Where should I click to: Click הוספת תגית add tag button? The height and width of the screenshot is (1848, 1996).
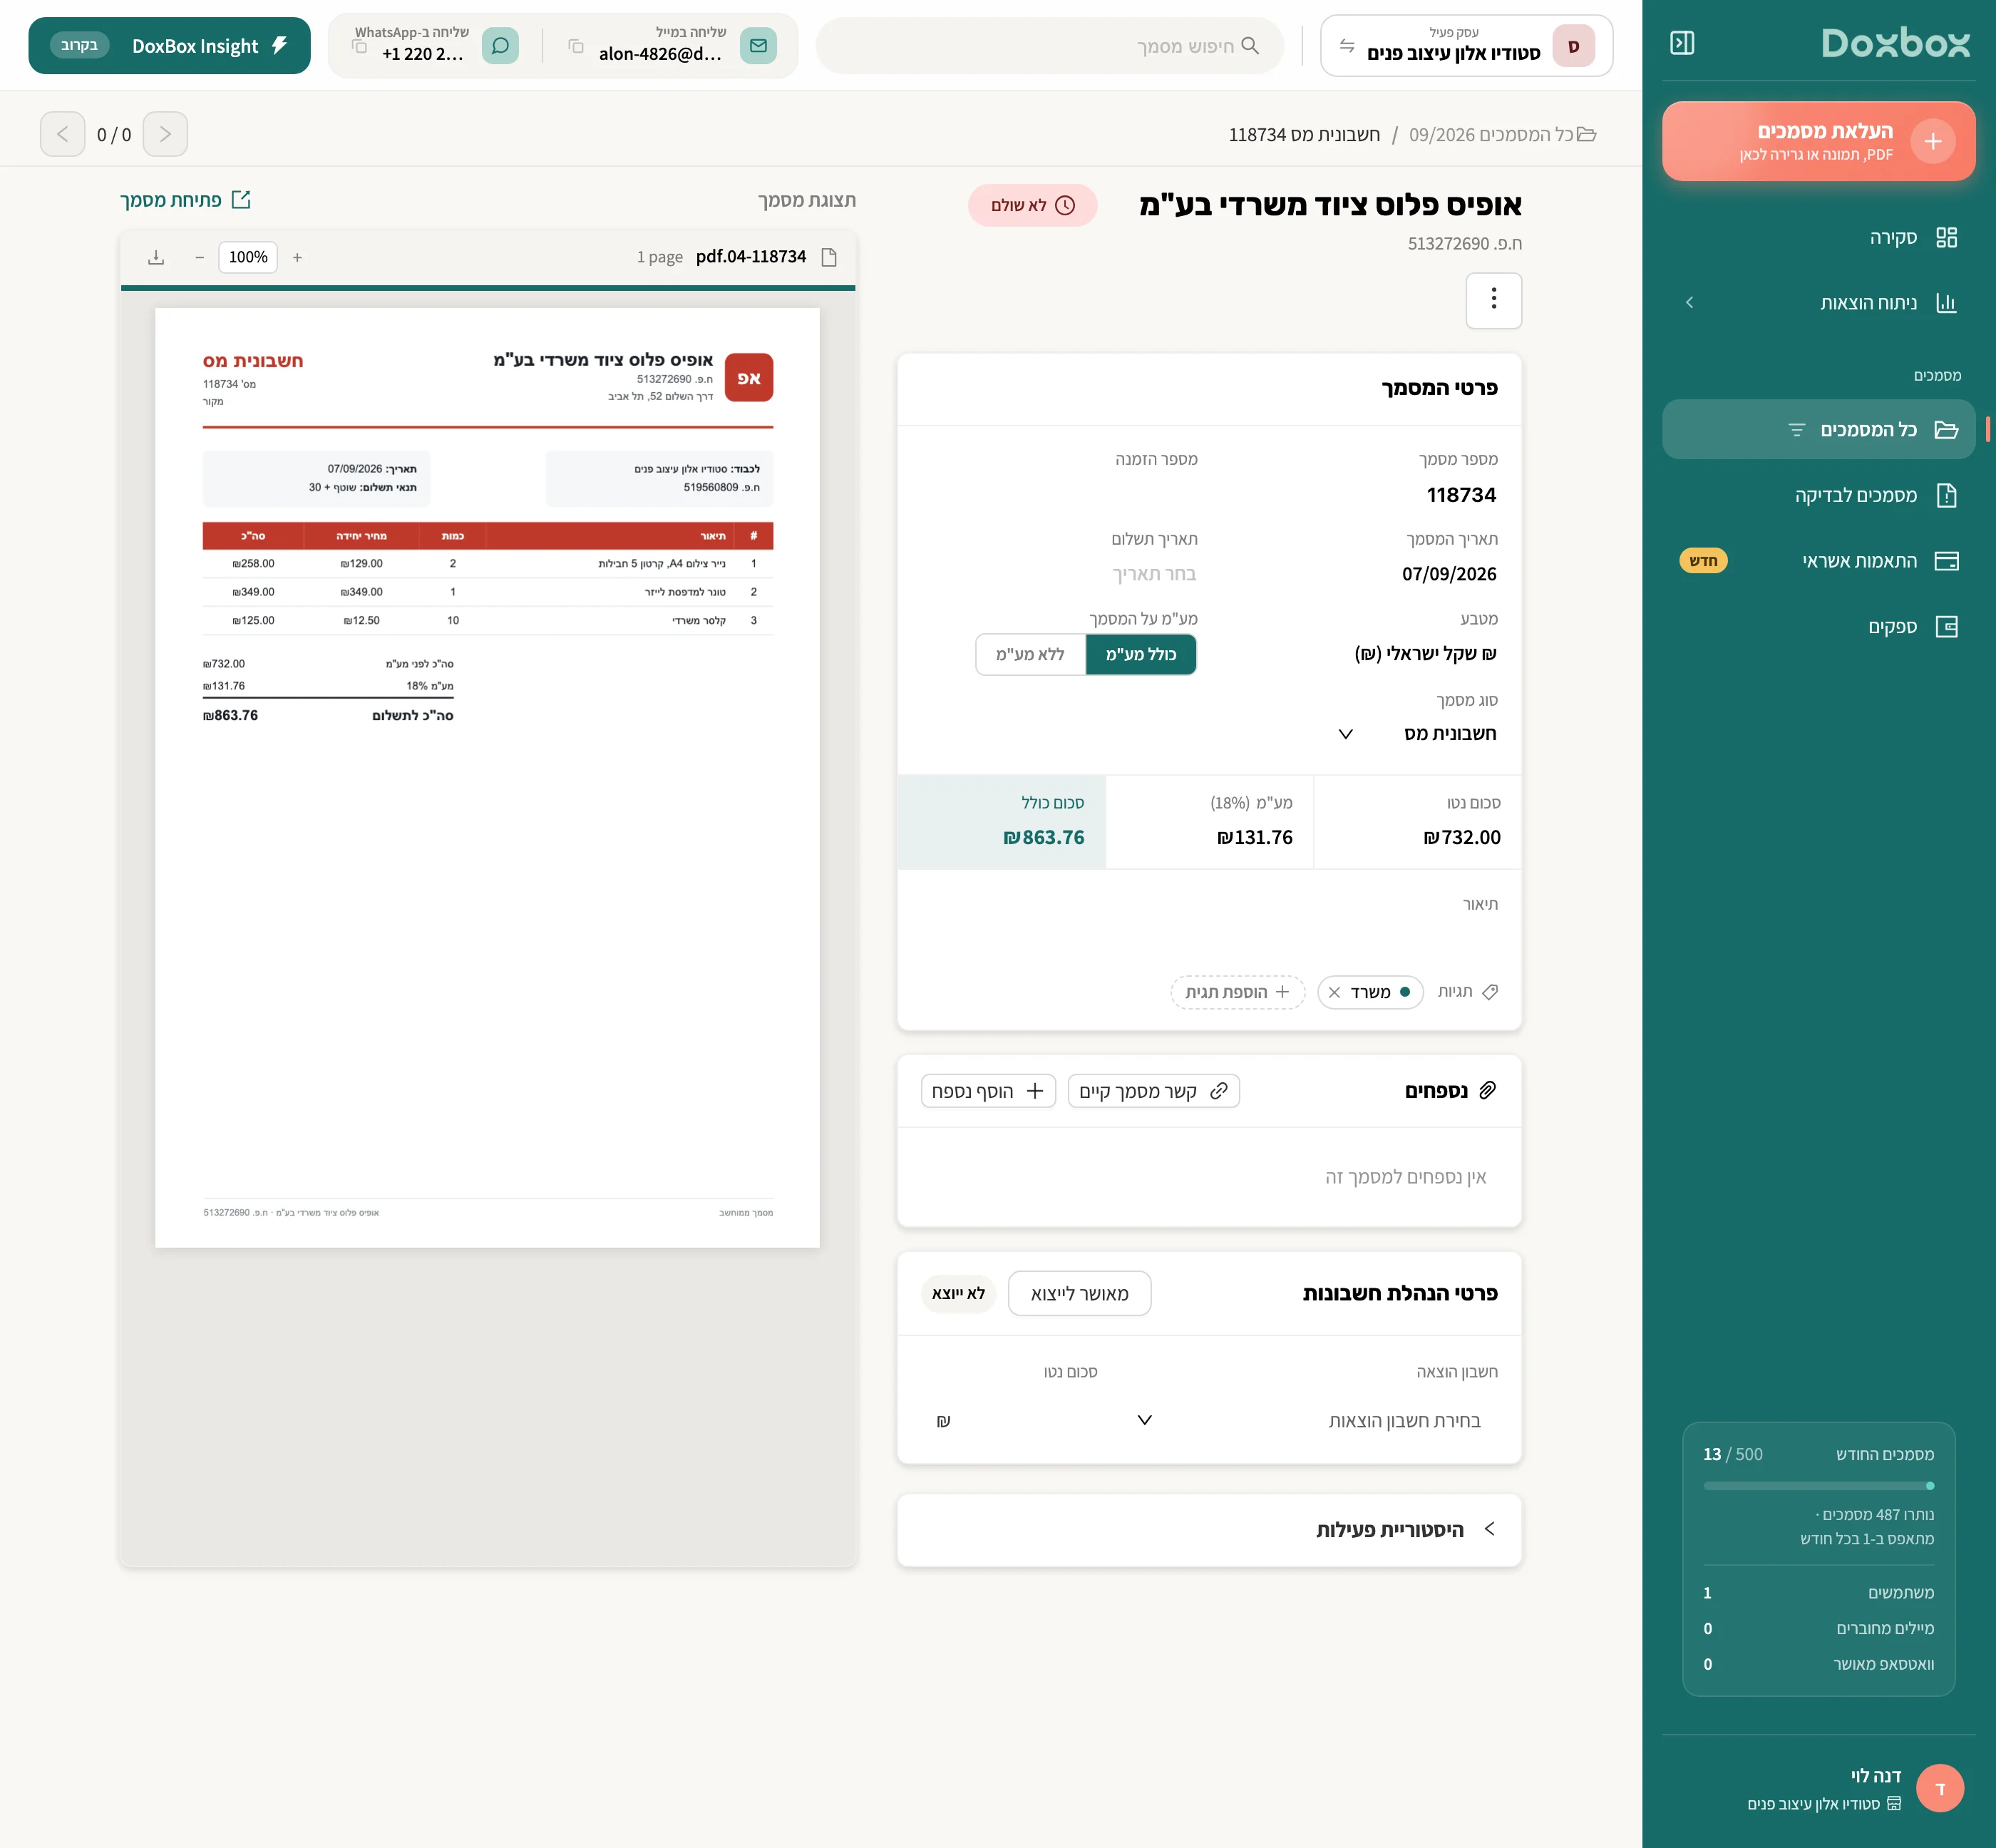(x=1237, y=992)
